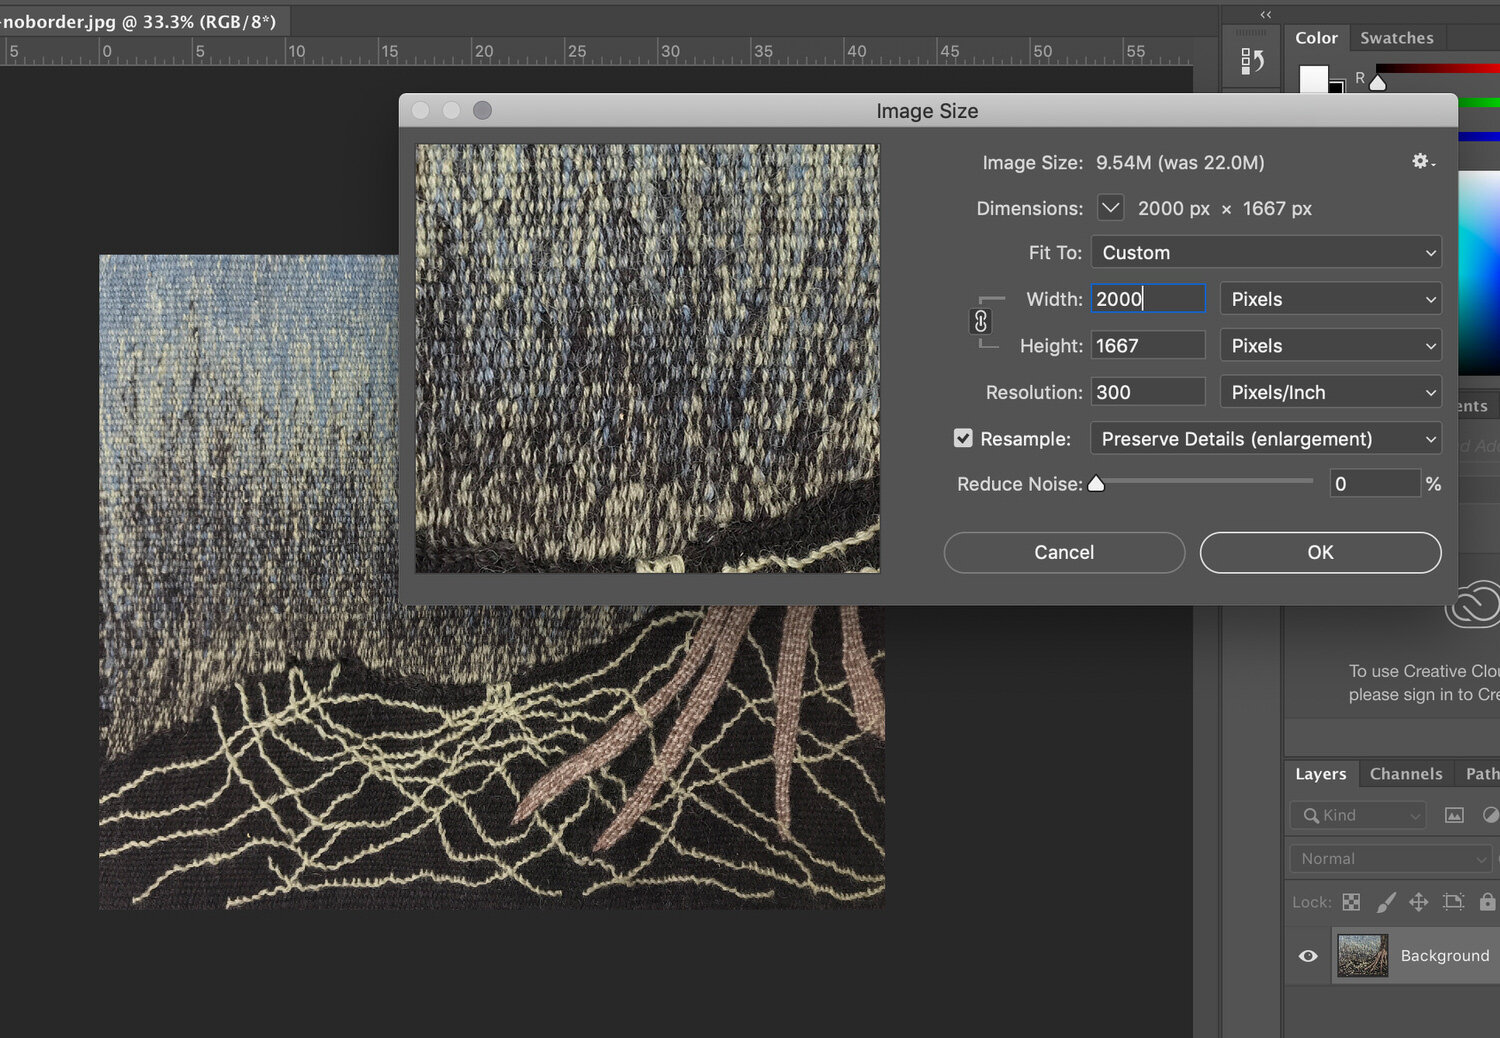Hide the Background layer visibility eye
The height and width of the screenshot is (1038, 1500).
(1307, 955)
